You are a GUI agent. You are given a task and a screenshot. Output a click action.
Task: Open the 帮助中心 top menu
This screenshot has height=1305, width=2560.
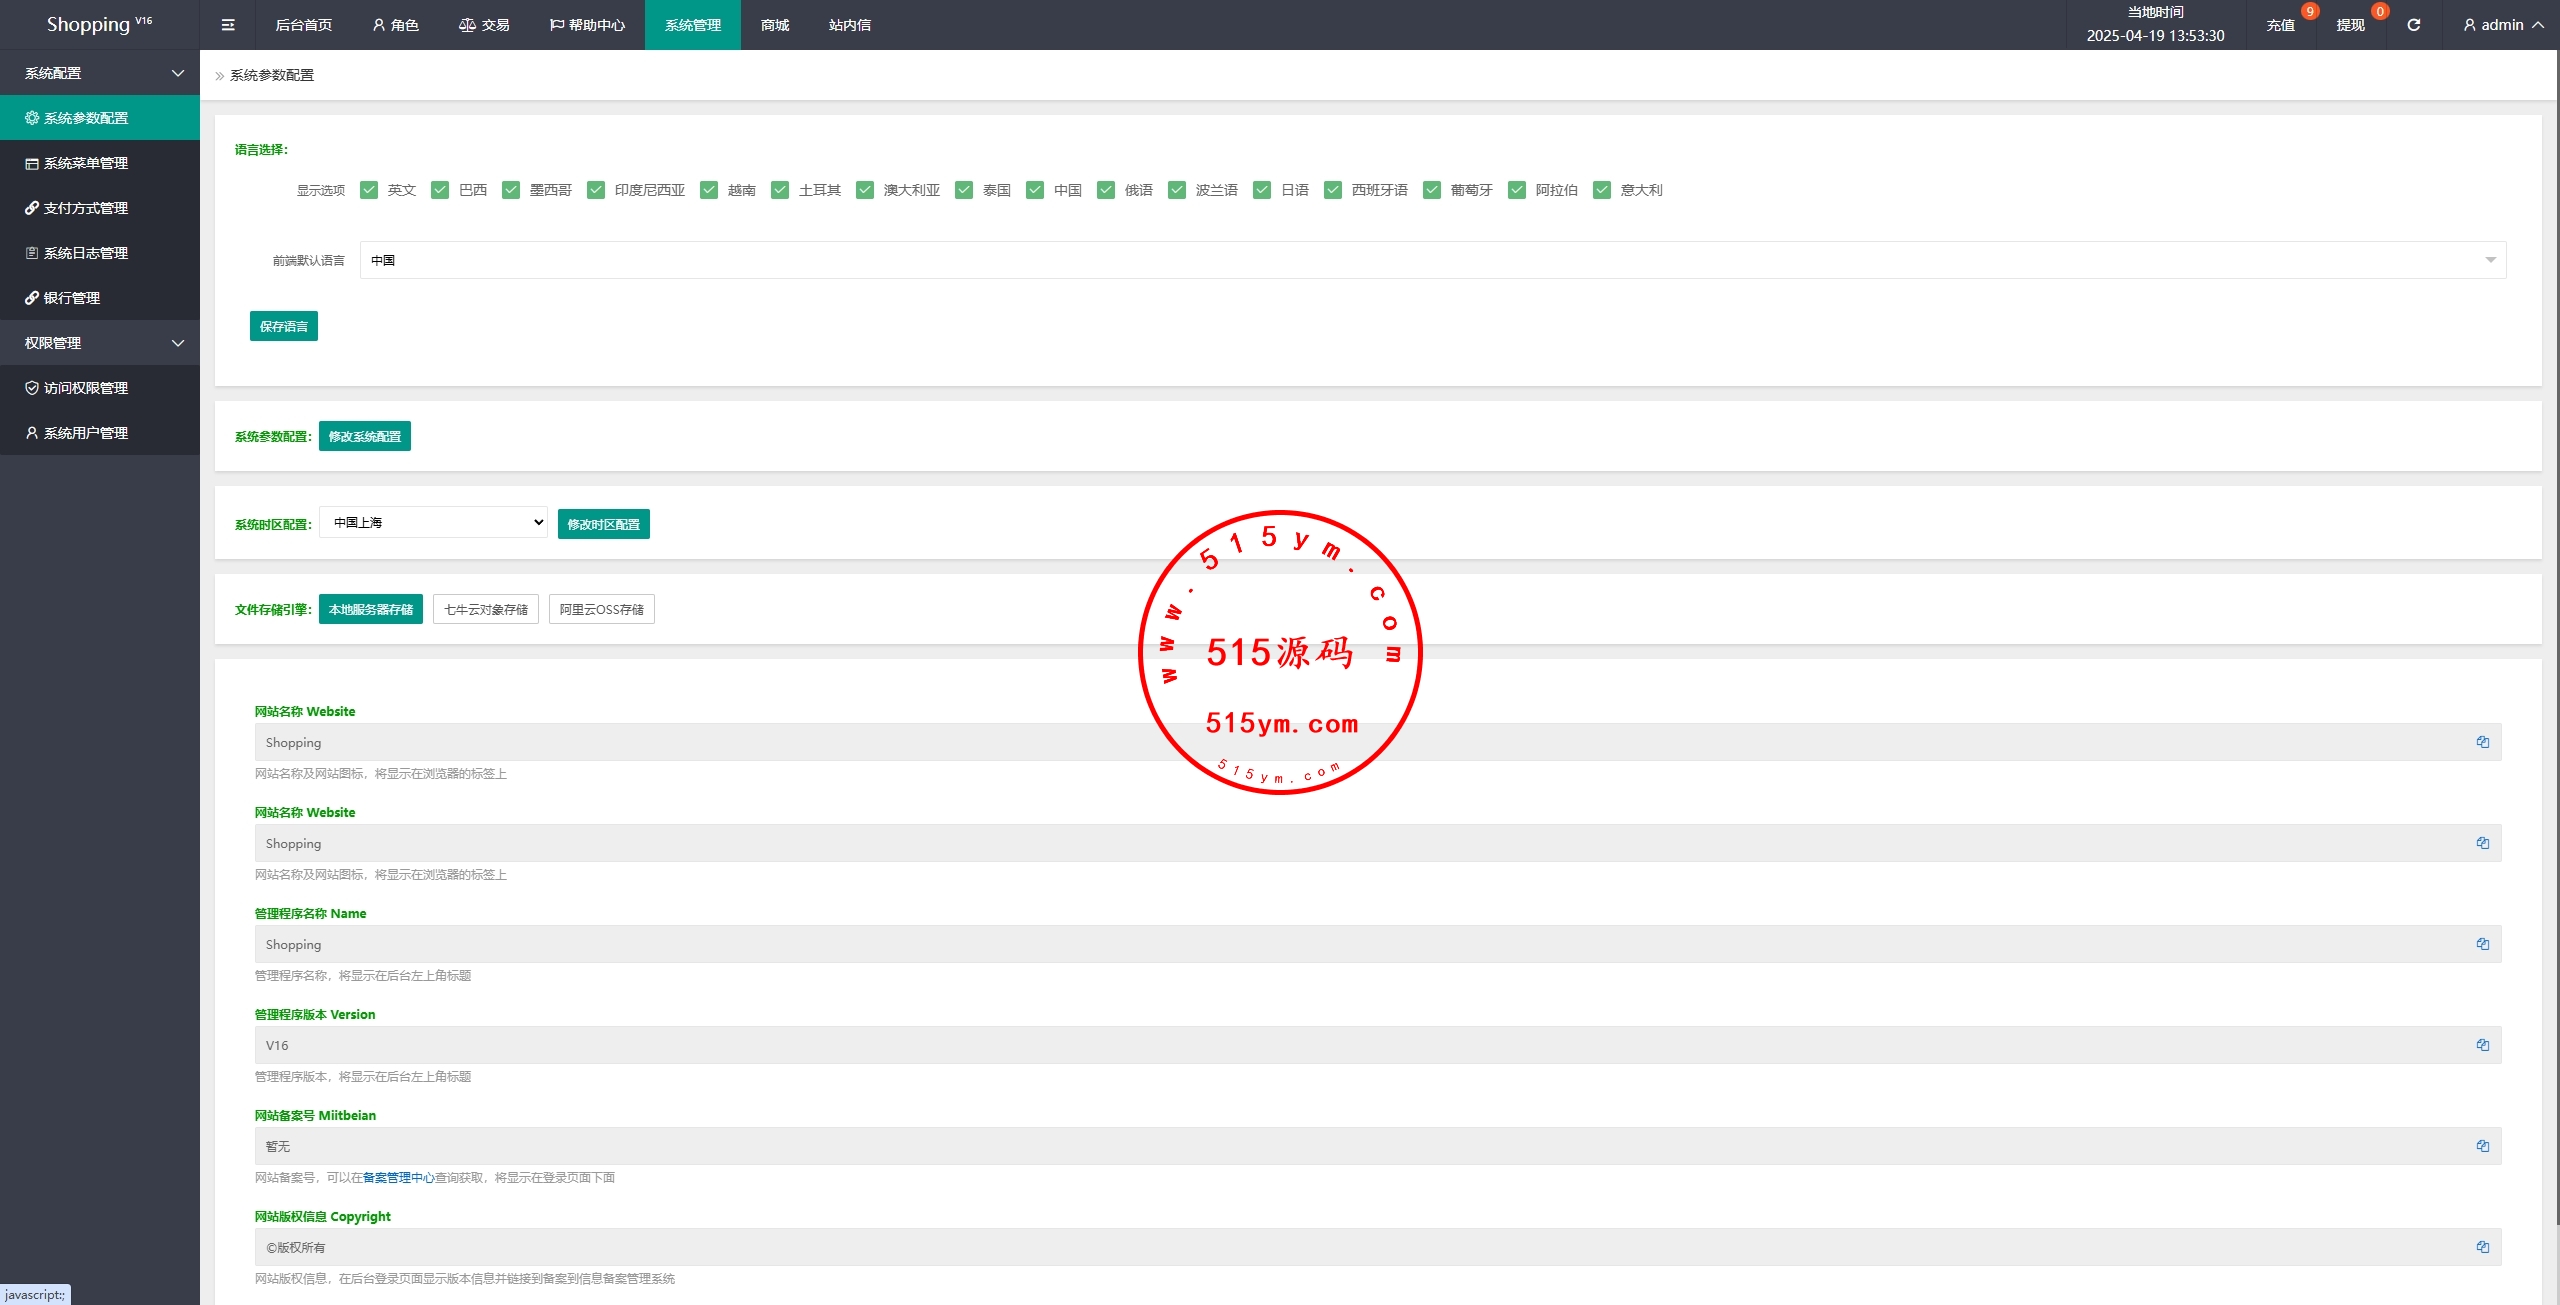[587, 25]
